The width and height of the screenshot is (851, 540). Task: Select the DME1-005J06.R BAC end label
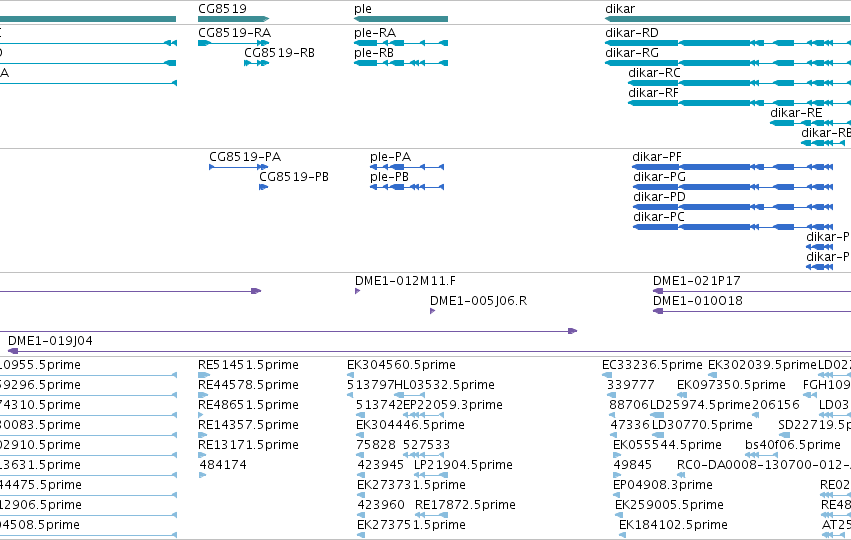pos(478,301)
